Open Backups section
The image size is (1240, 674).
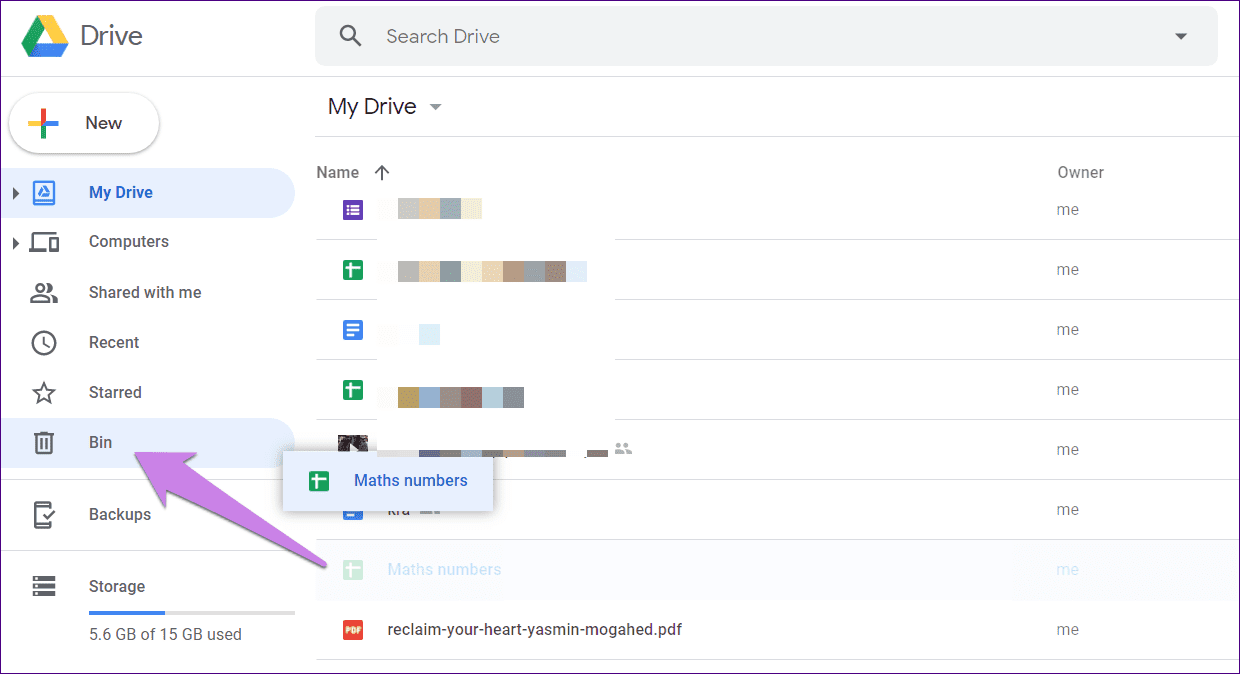coord(120,514)
